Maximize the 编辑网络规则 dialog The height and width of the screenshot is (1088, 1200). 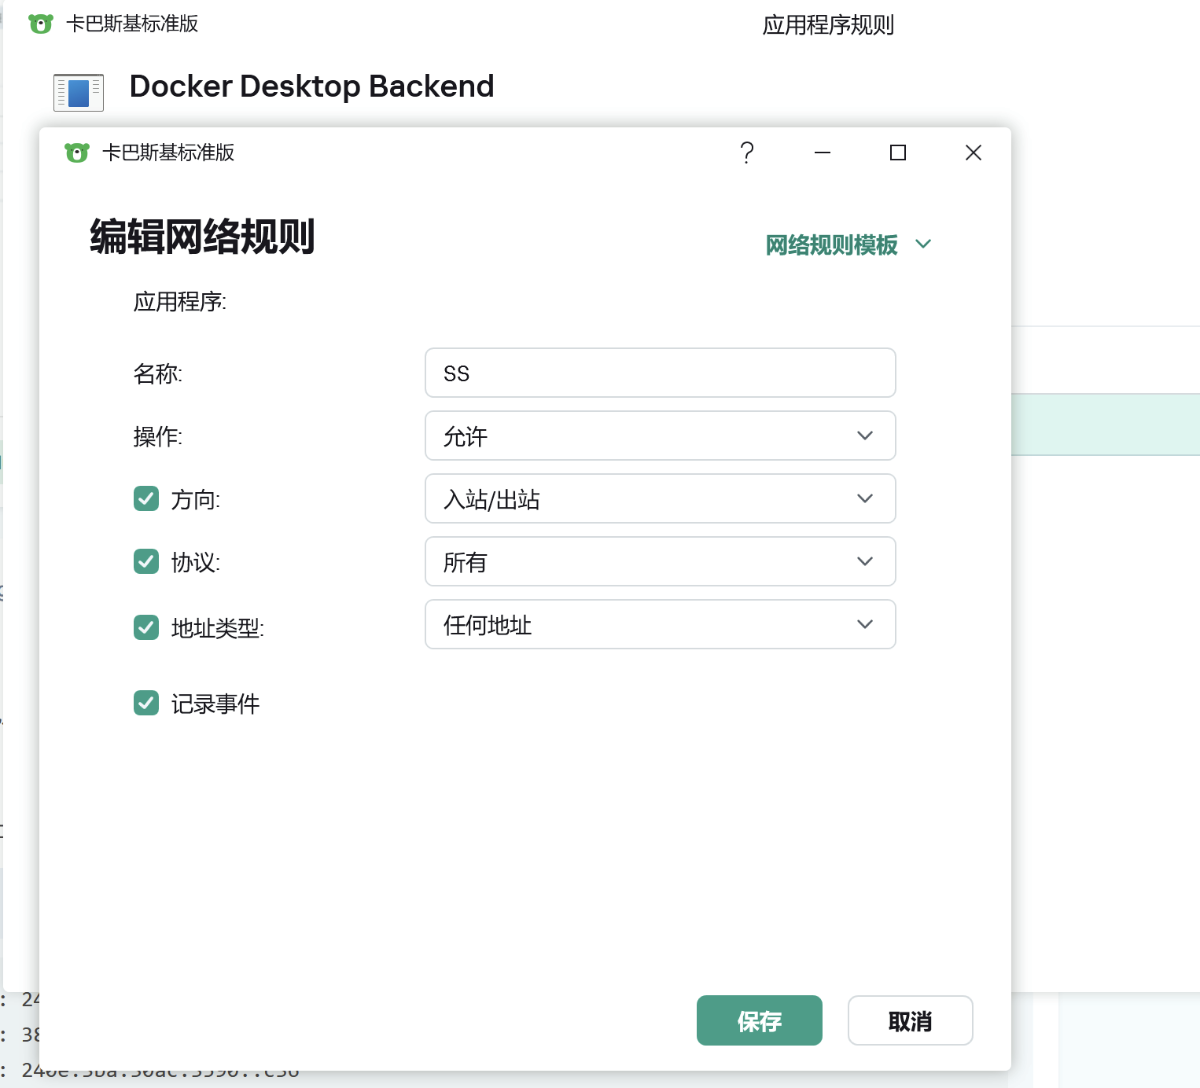tap(898, 153)
